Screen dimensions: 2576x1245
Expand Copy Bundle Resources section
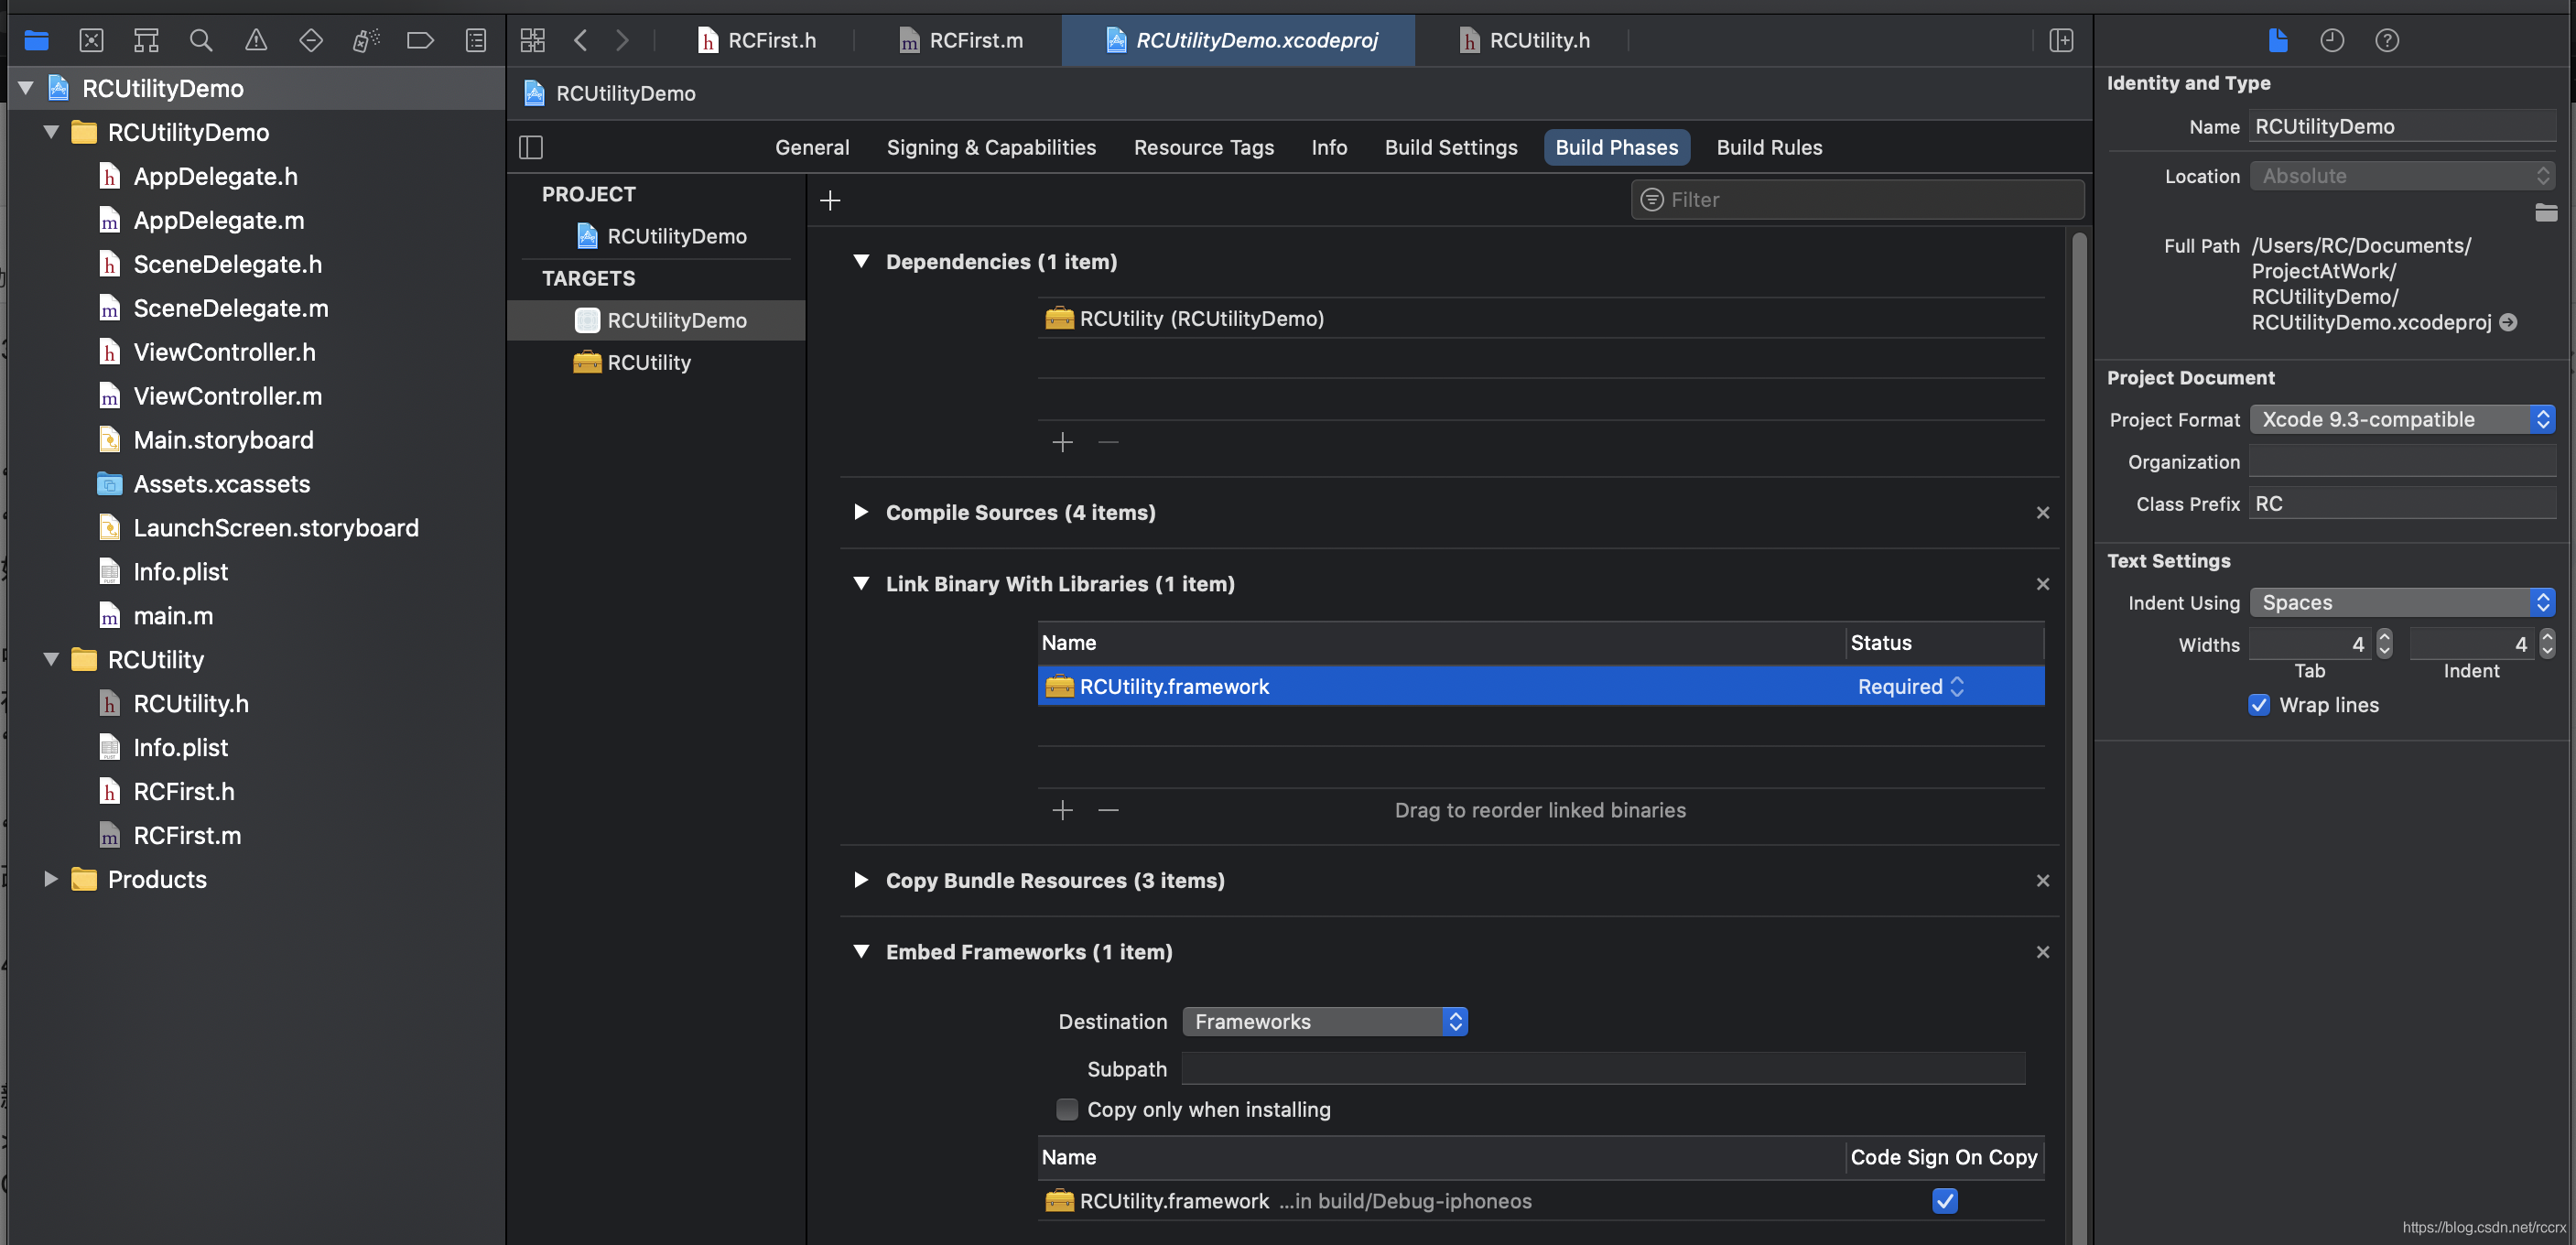[x=861, y=880]
